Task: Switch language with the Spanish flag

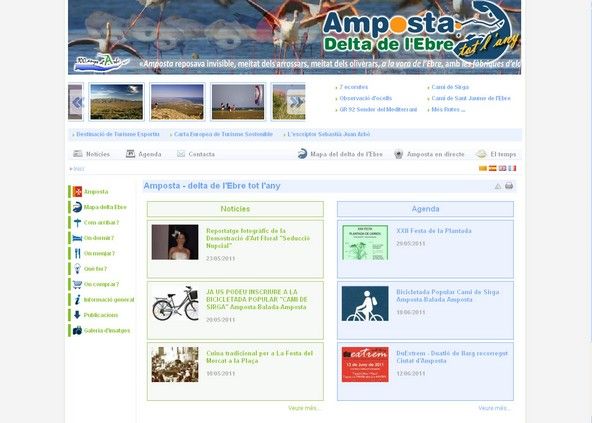Action: pos(493,168)
